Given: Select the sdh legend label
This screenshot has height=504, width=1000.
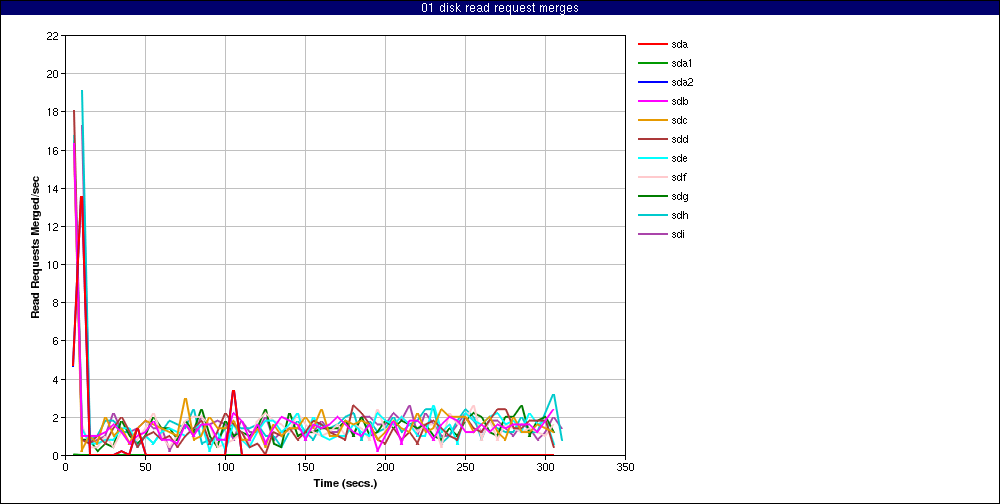Looking at the screenshot, I should [x=679, y=215].
